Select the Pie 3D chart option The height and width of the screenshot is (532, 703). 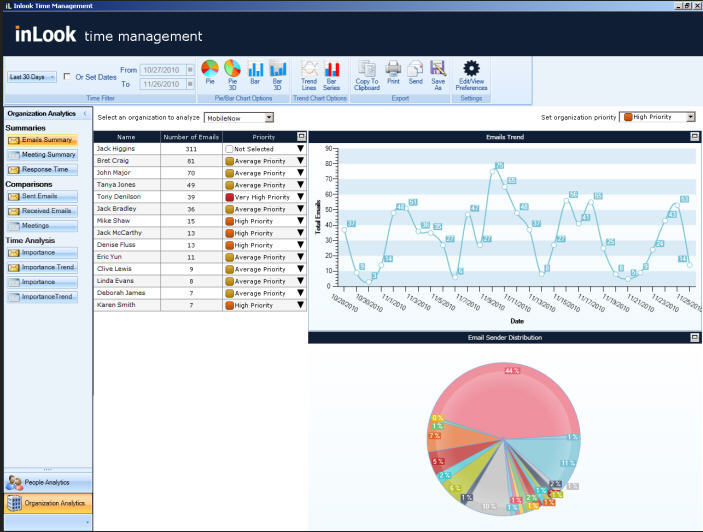click(x=232, y=74)
